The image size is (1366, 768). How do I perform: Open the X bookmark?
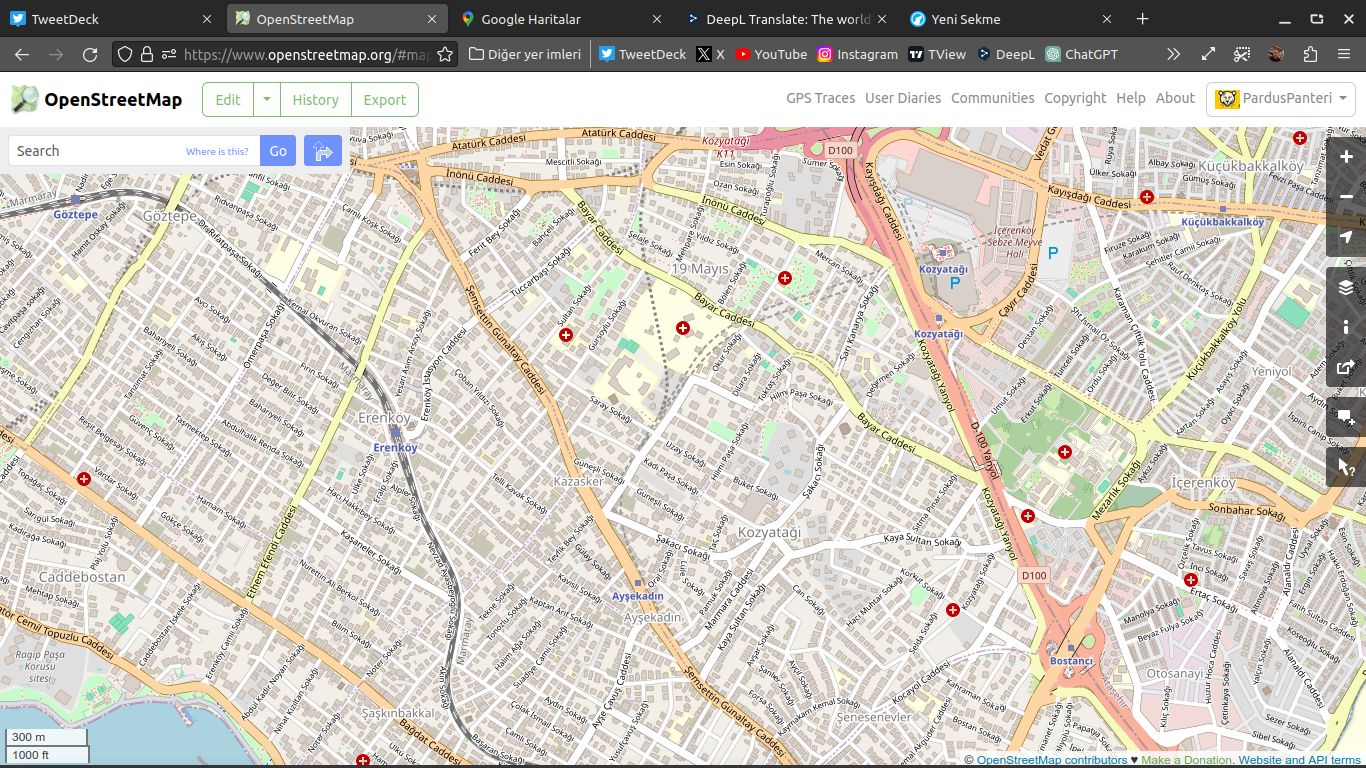711,54
